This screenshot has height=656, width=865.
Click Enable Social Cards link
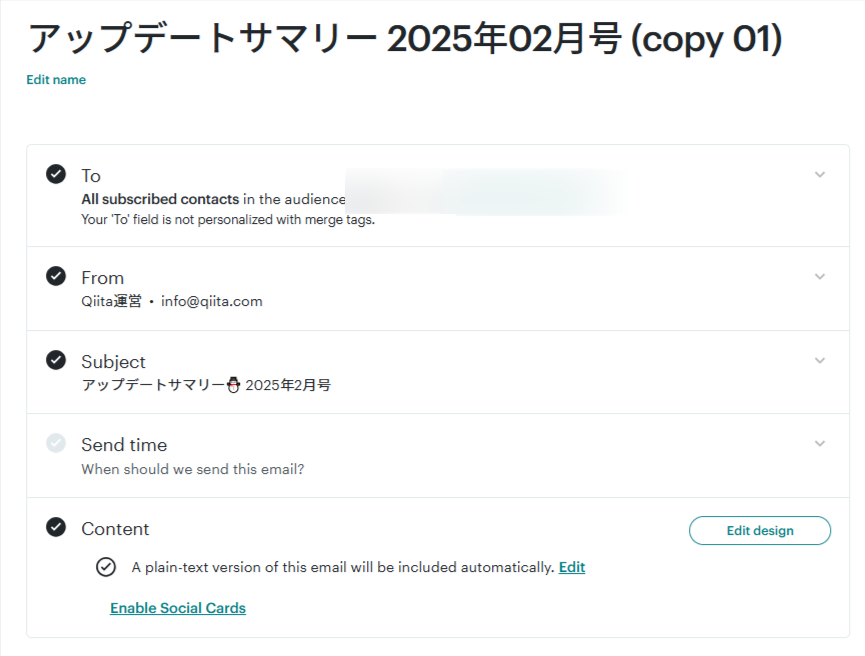point(178,608)
